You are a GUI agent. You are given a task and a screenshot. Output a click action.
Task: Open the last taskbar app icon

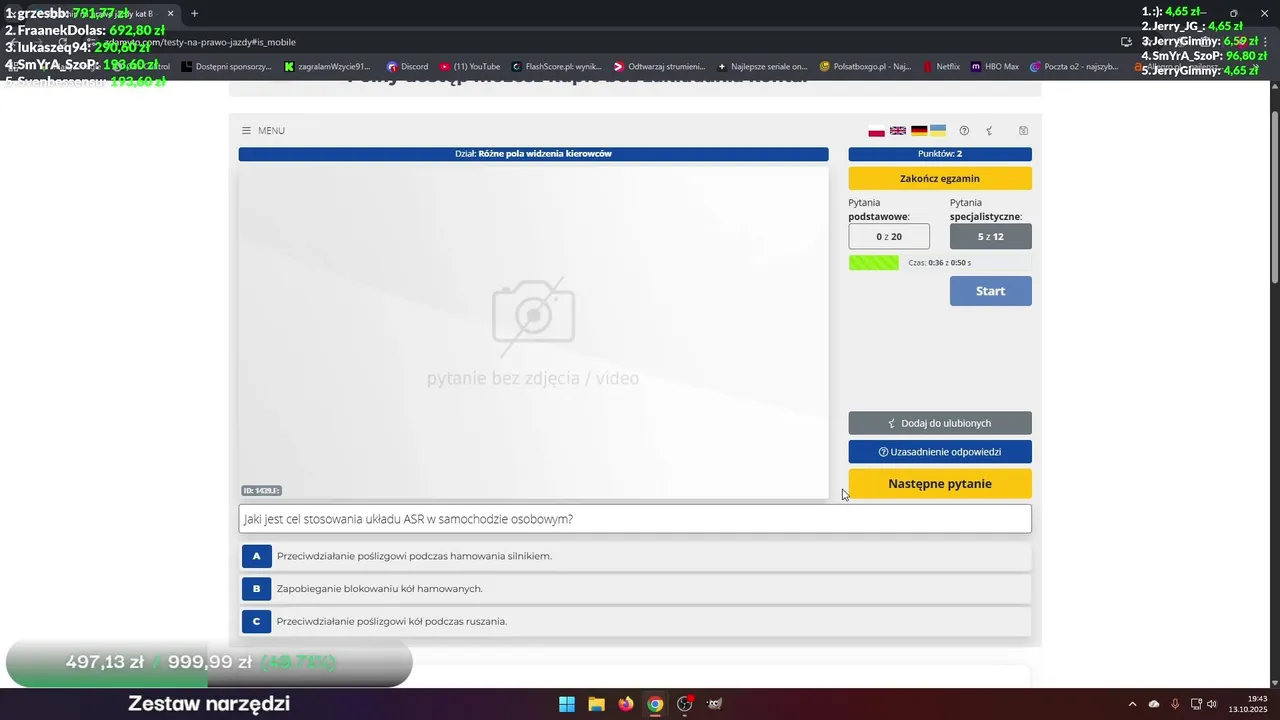point(714,704)
